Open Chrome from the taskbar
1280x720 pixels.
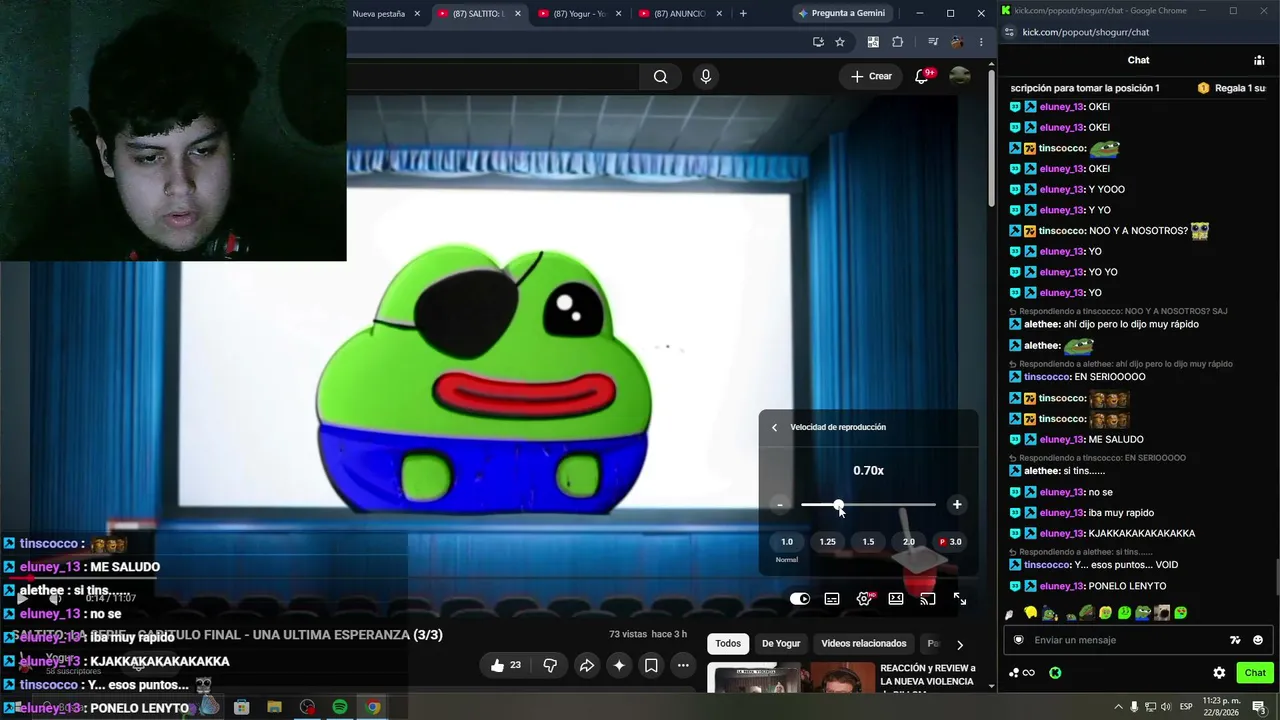tap(373, 707)
